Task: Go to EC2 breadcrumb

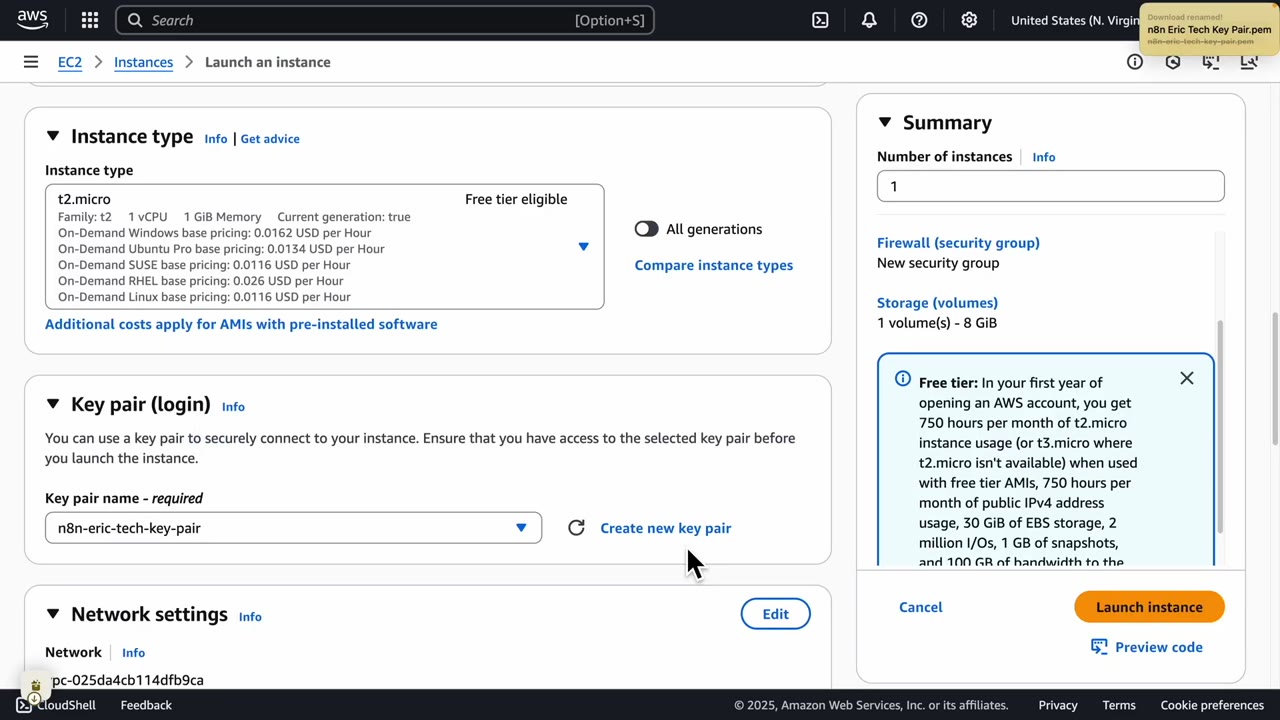Action: (x=70, y=62)
